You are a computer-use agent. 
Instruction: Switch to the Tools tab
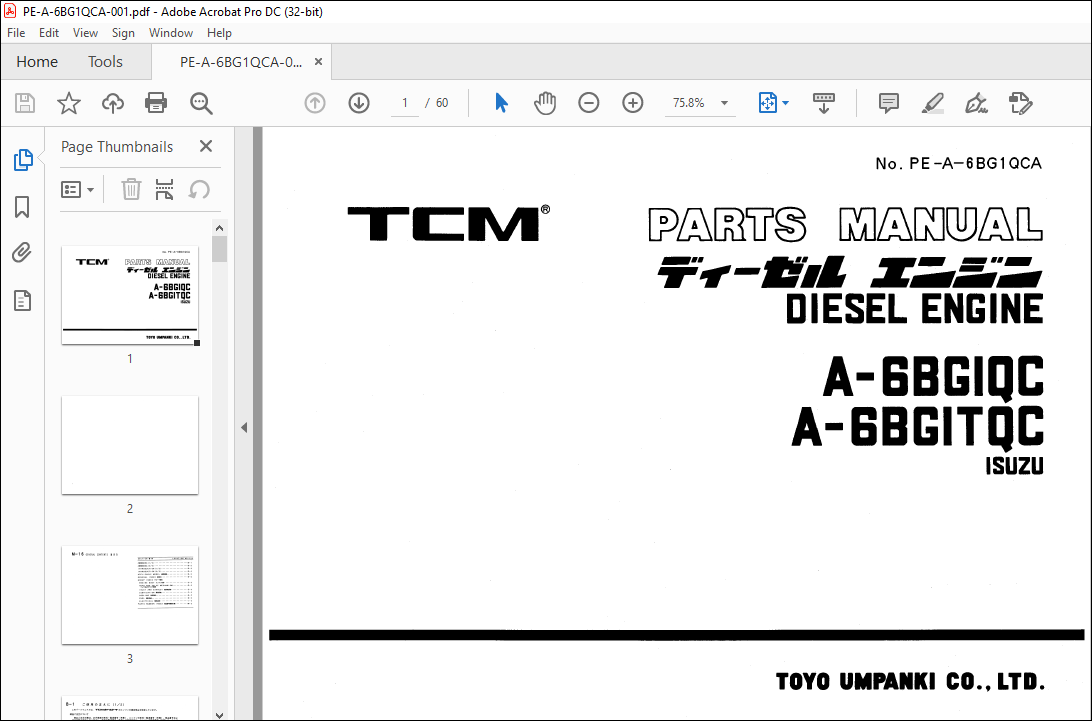click(105, 61)
